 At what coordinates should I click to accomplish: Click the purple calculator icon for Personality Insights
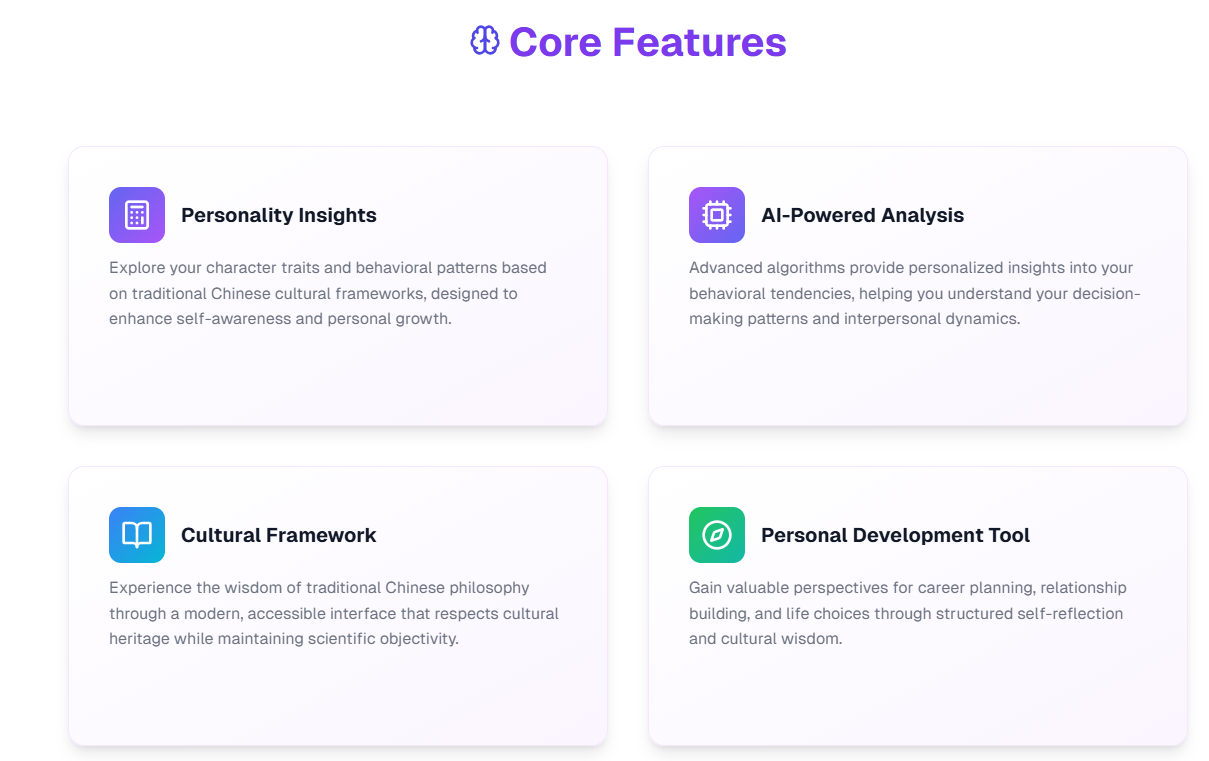[137, 215]
